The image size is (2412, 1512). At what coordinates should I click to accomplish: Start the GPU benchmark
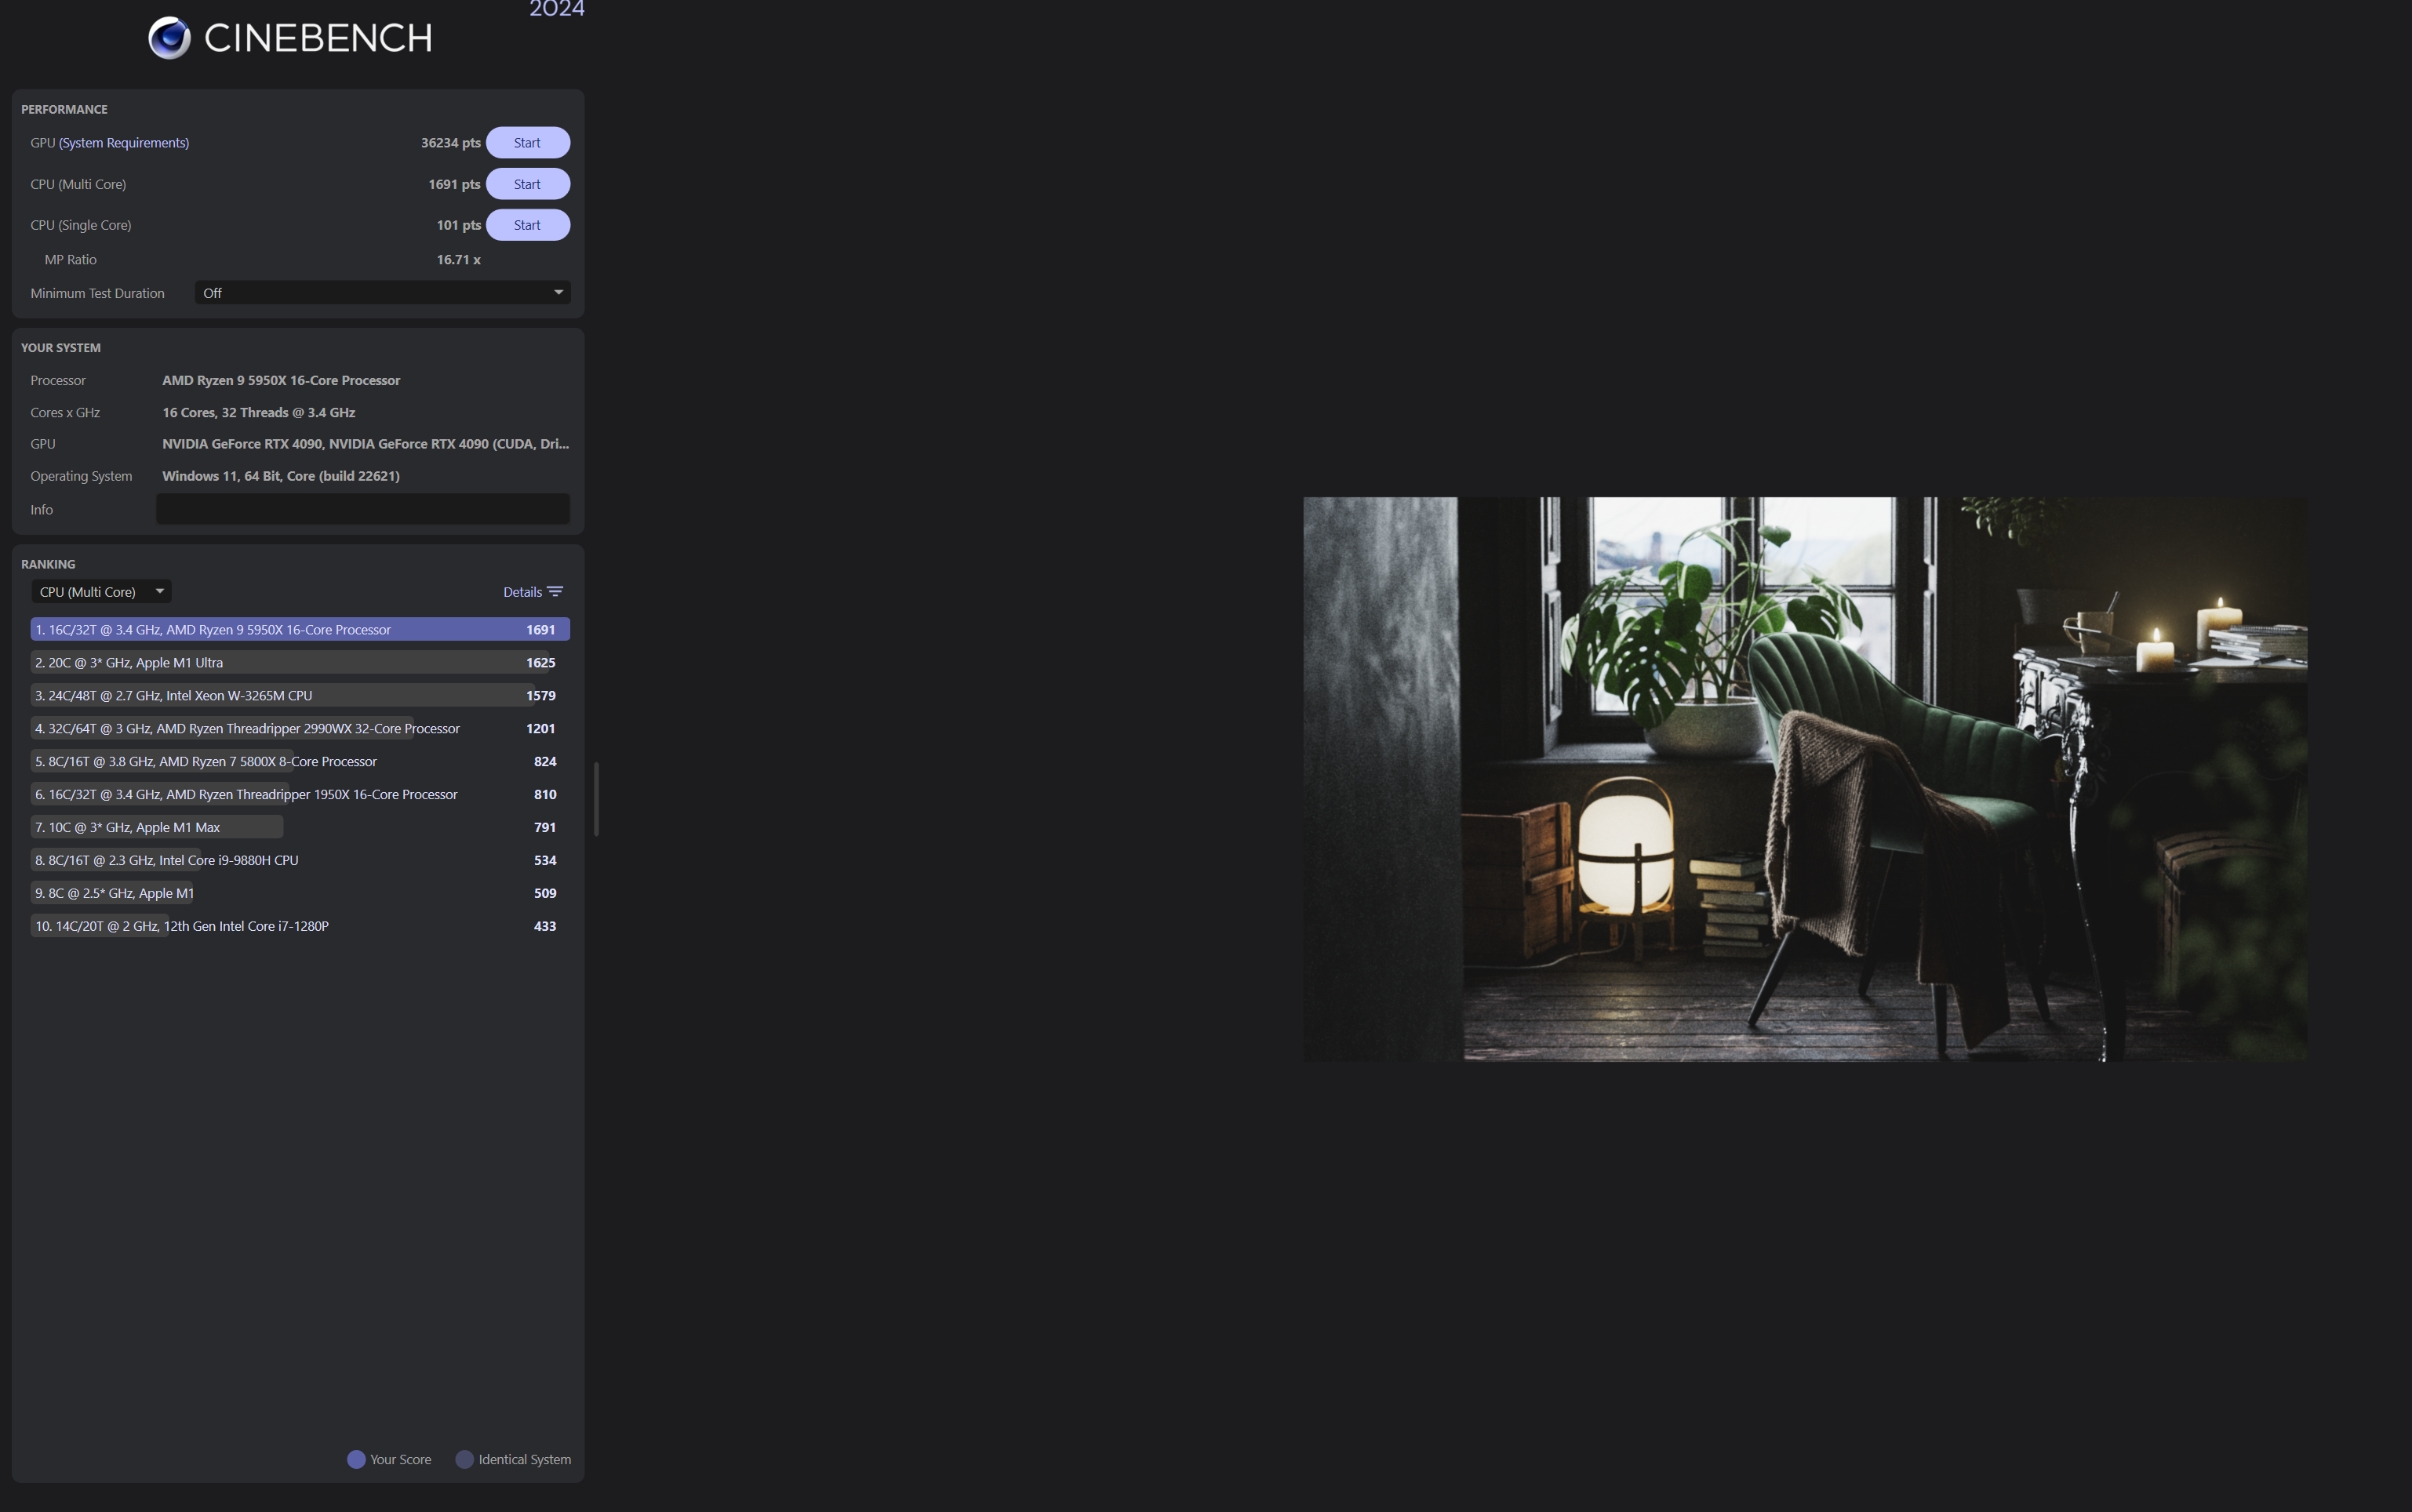[x=527, y=143]
